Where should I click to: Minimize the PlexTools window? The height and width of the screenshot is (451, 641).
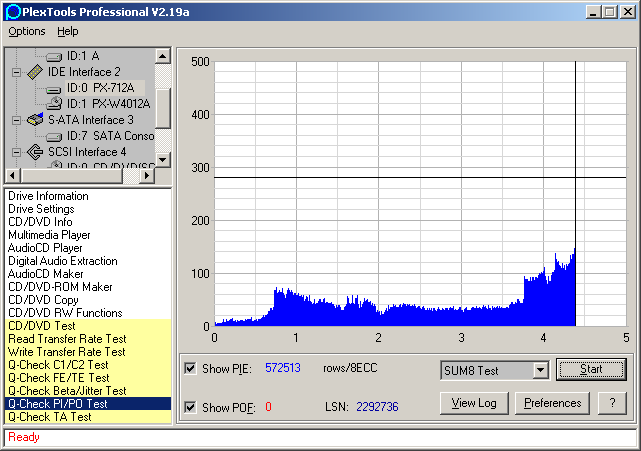593,12
